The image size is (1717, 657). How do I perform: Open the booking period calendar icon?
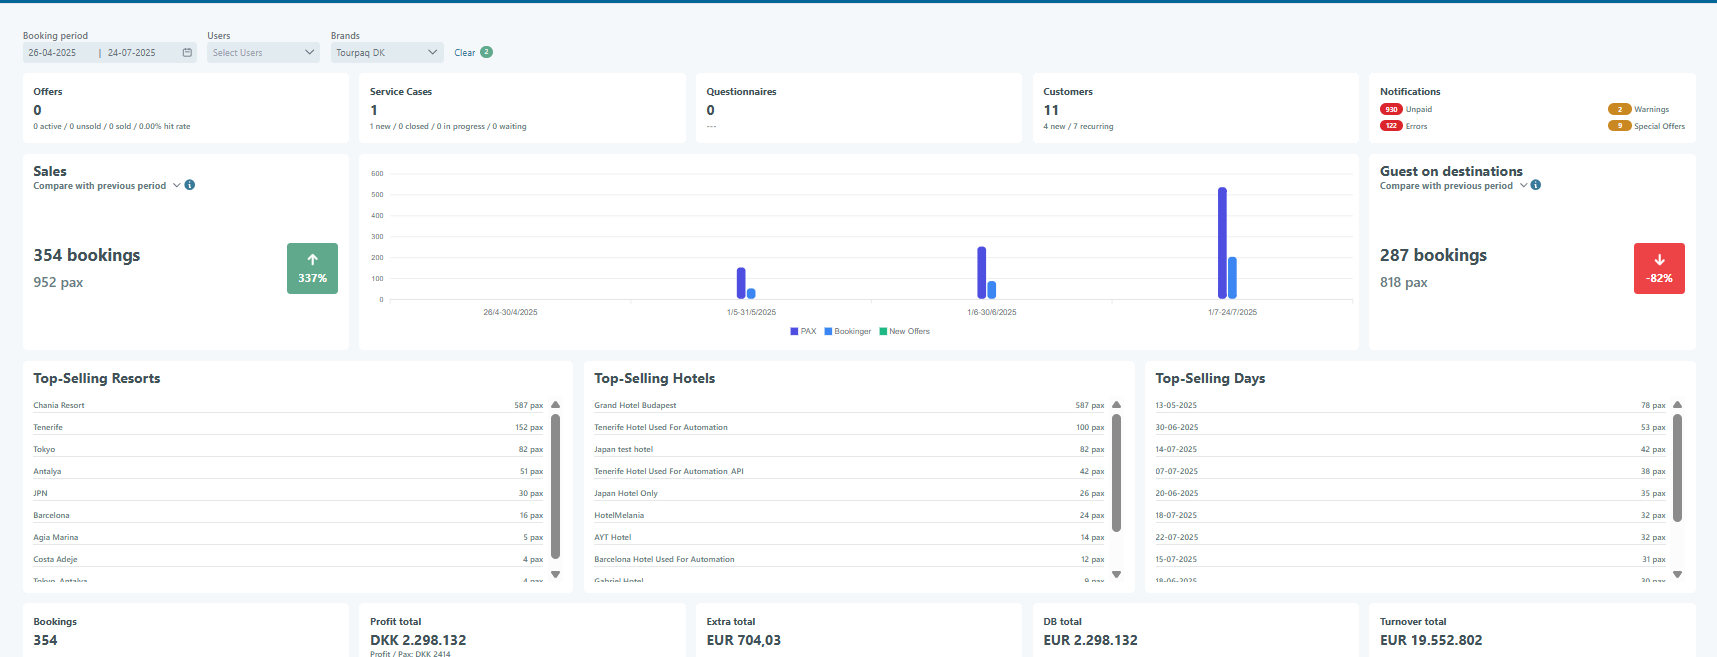(x=187, y=53)
